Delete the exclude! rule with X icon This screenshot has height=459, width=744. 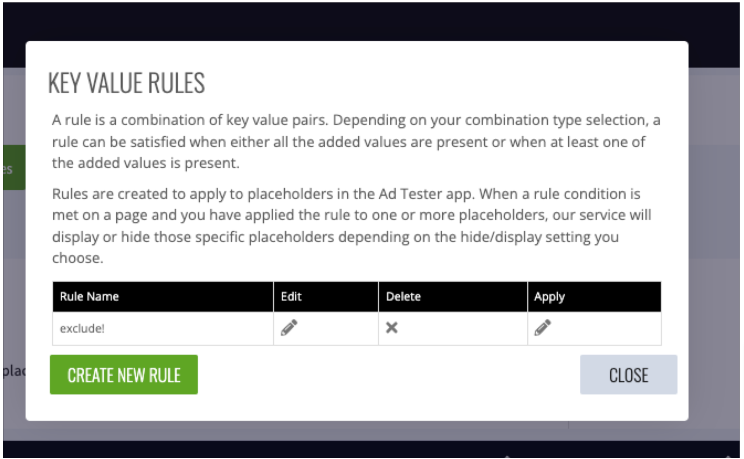pyautogui.click(x=392, y=328)
